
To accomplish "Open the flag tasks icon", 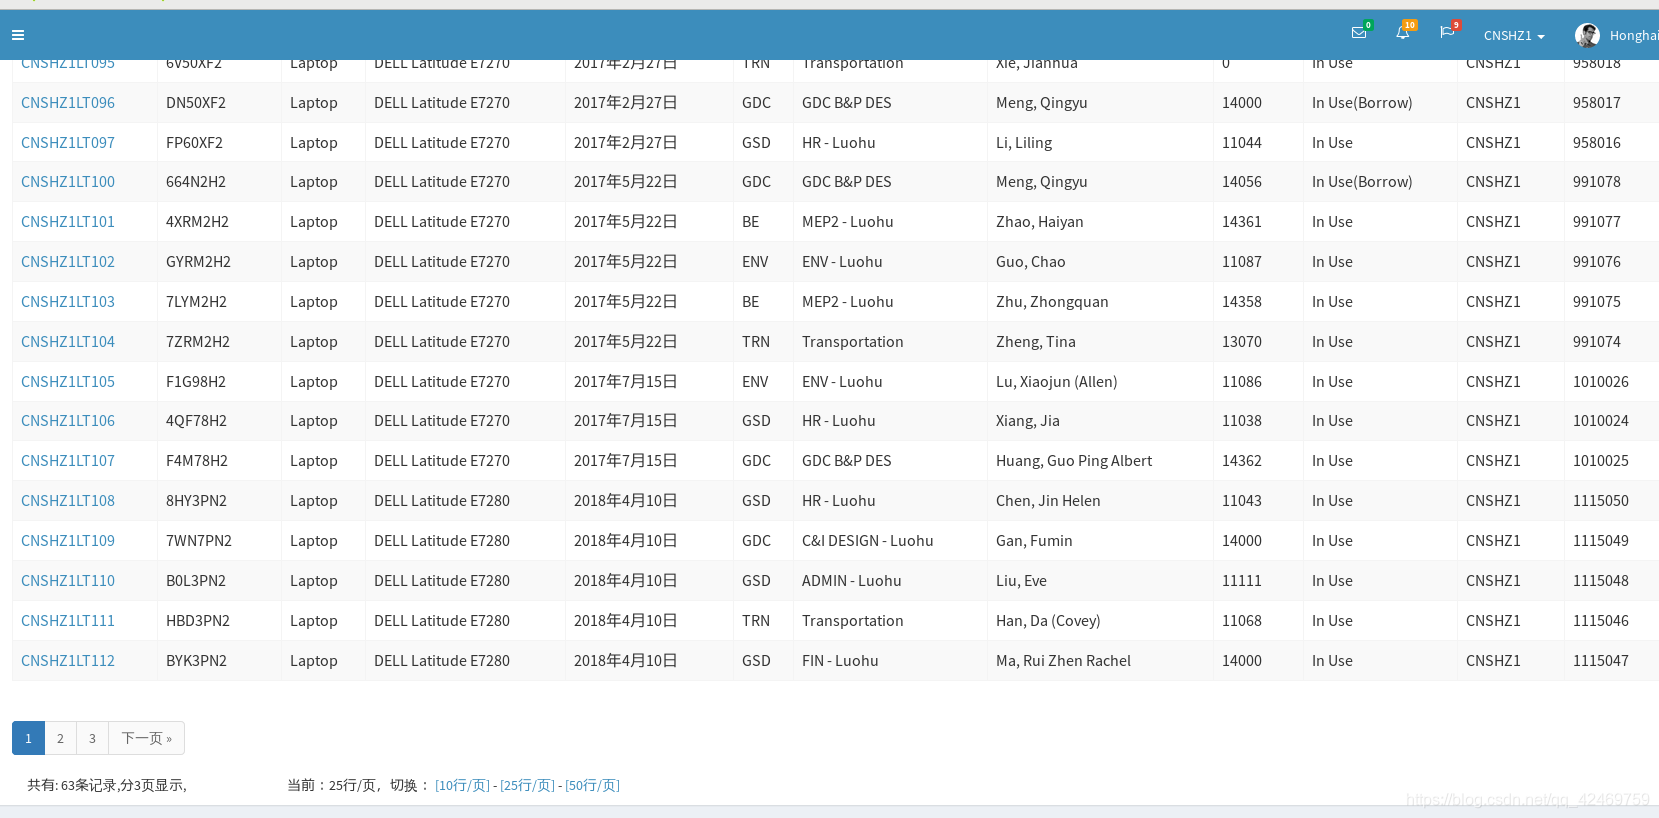I will 1446,33.
